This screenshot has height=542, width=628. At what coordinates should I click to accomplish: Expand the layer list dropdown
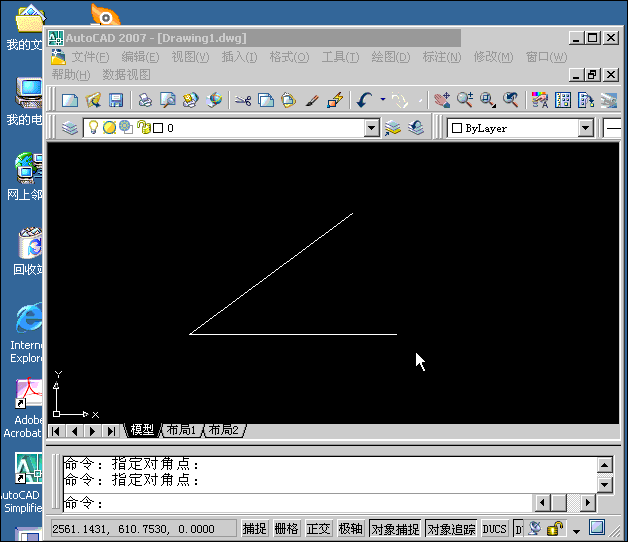372,128
